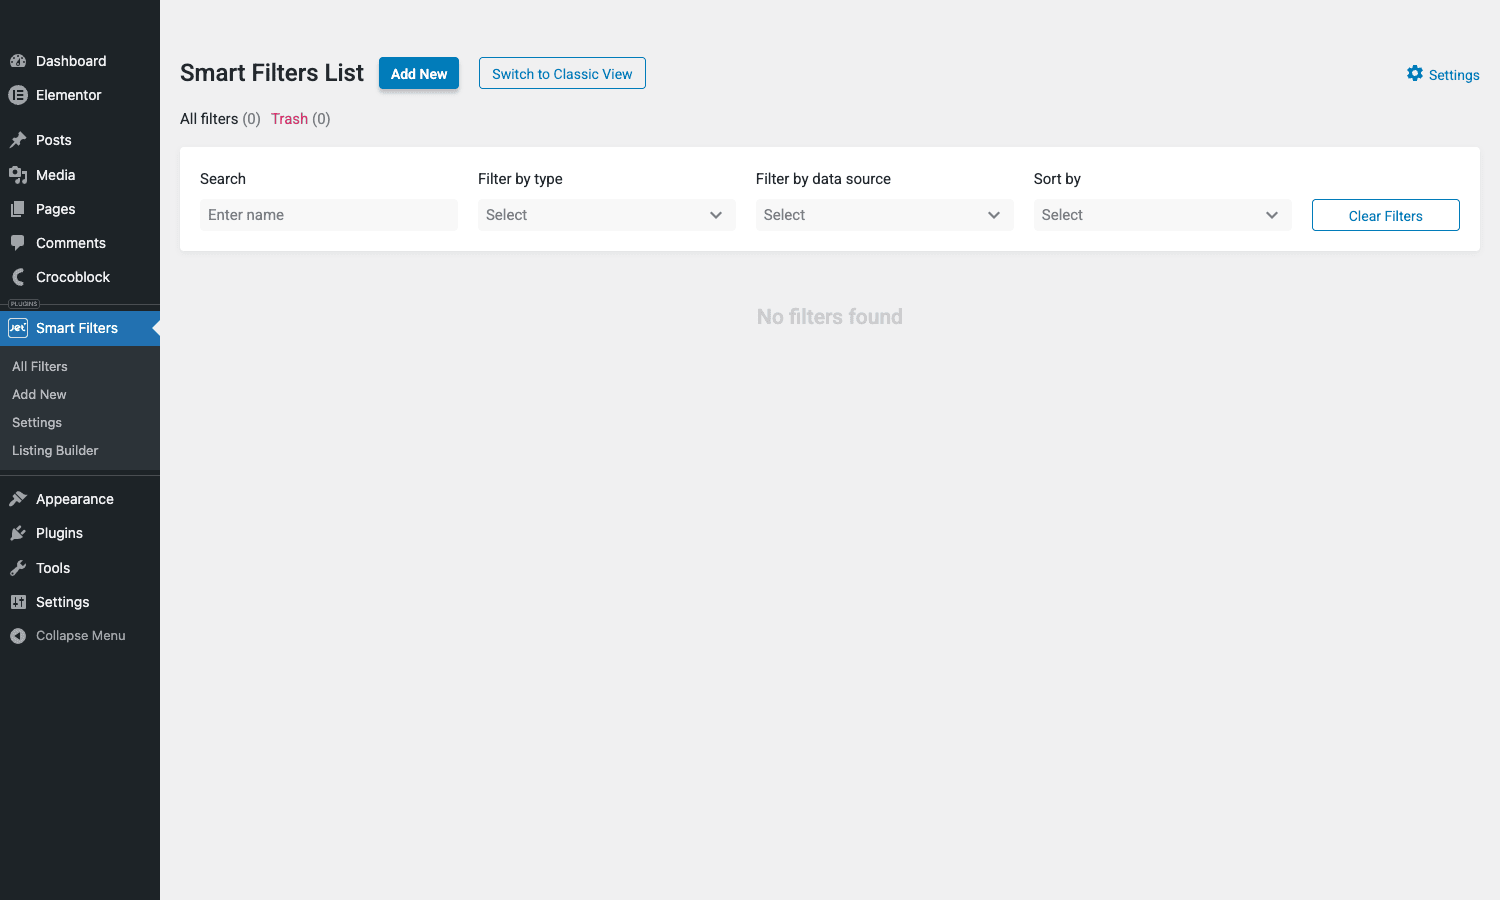Open the Filter by type dropdown

click(x=607, y=215)
